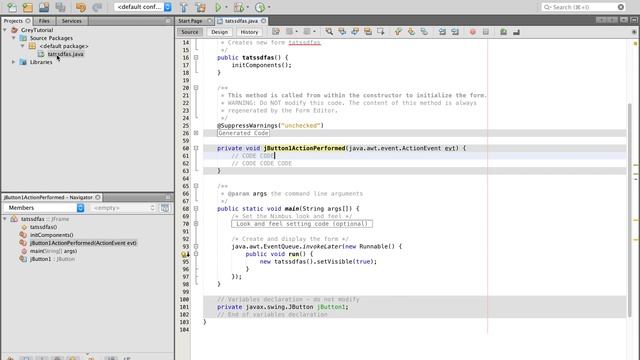
Task: Click the lightbulb hint icon at line 94
Action: pyautogui.click(x=184, y=254)
